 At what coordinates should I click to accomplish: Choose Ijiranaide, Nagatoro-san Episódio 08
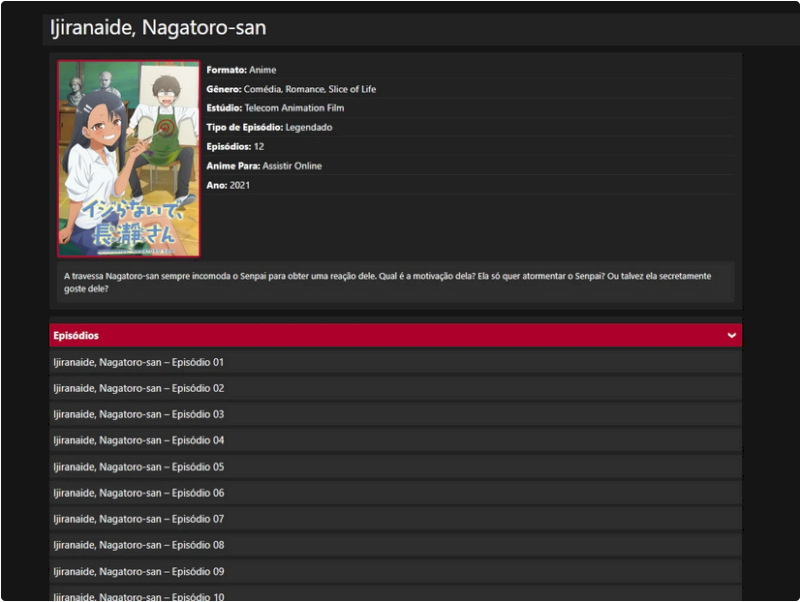[139, 545]
